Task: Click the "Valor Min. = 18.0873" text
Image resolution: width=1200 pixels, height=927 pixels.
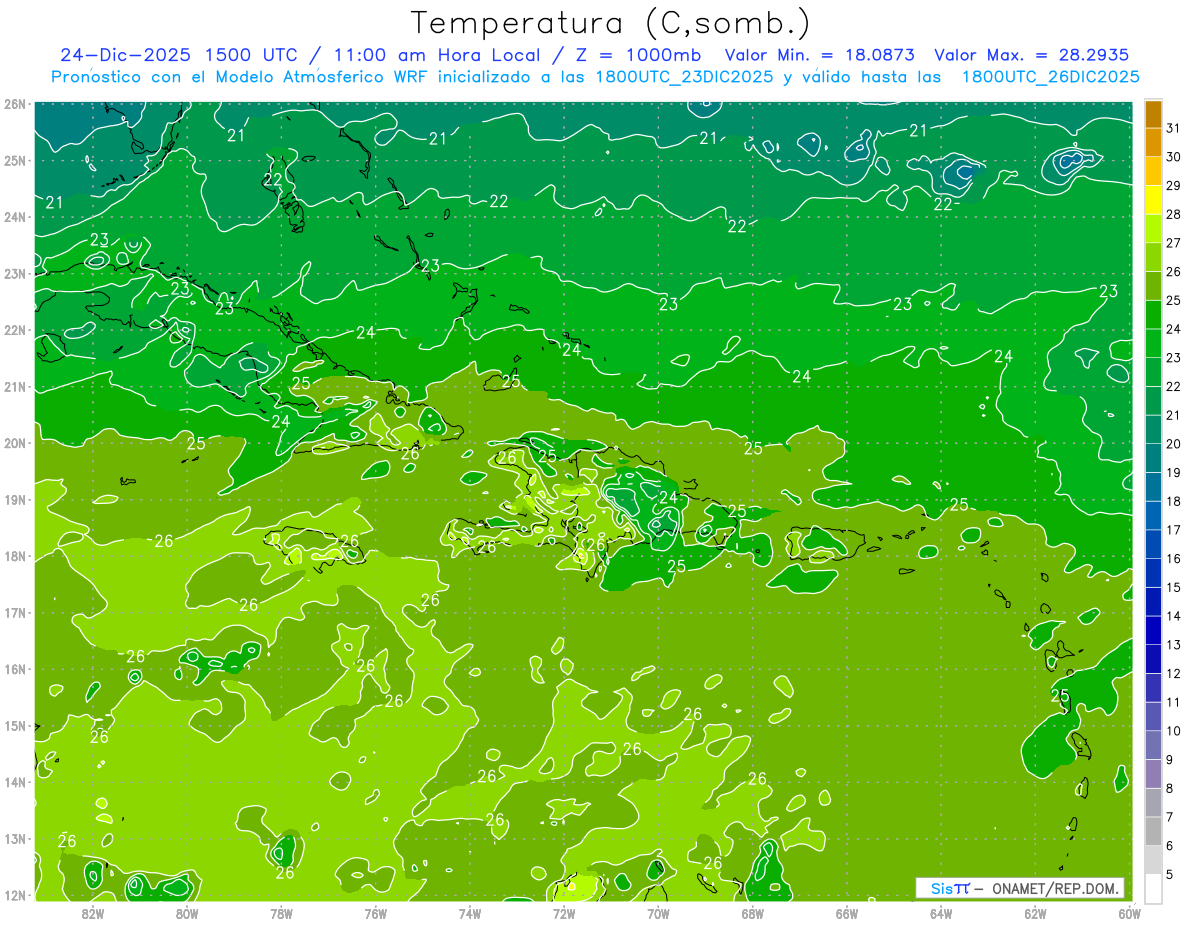Action: click(819, 55)
